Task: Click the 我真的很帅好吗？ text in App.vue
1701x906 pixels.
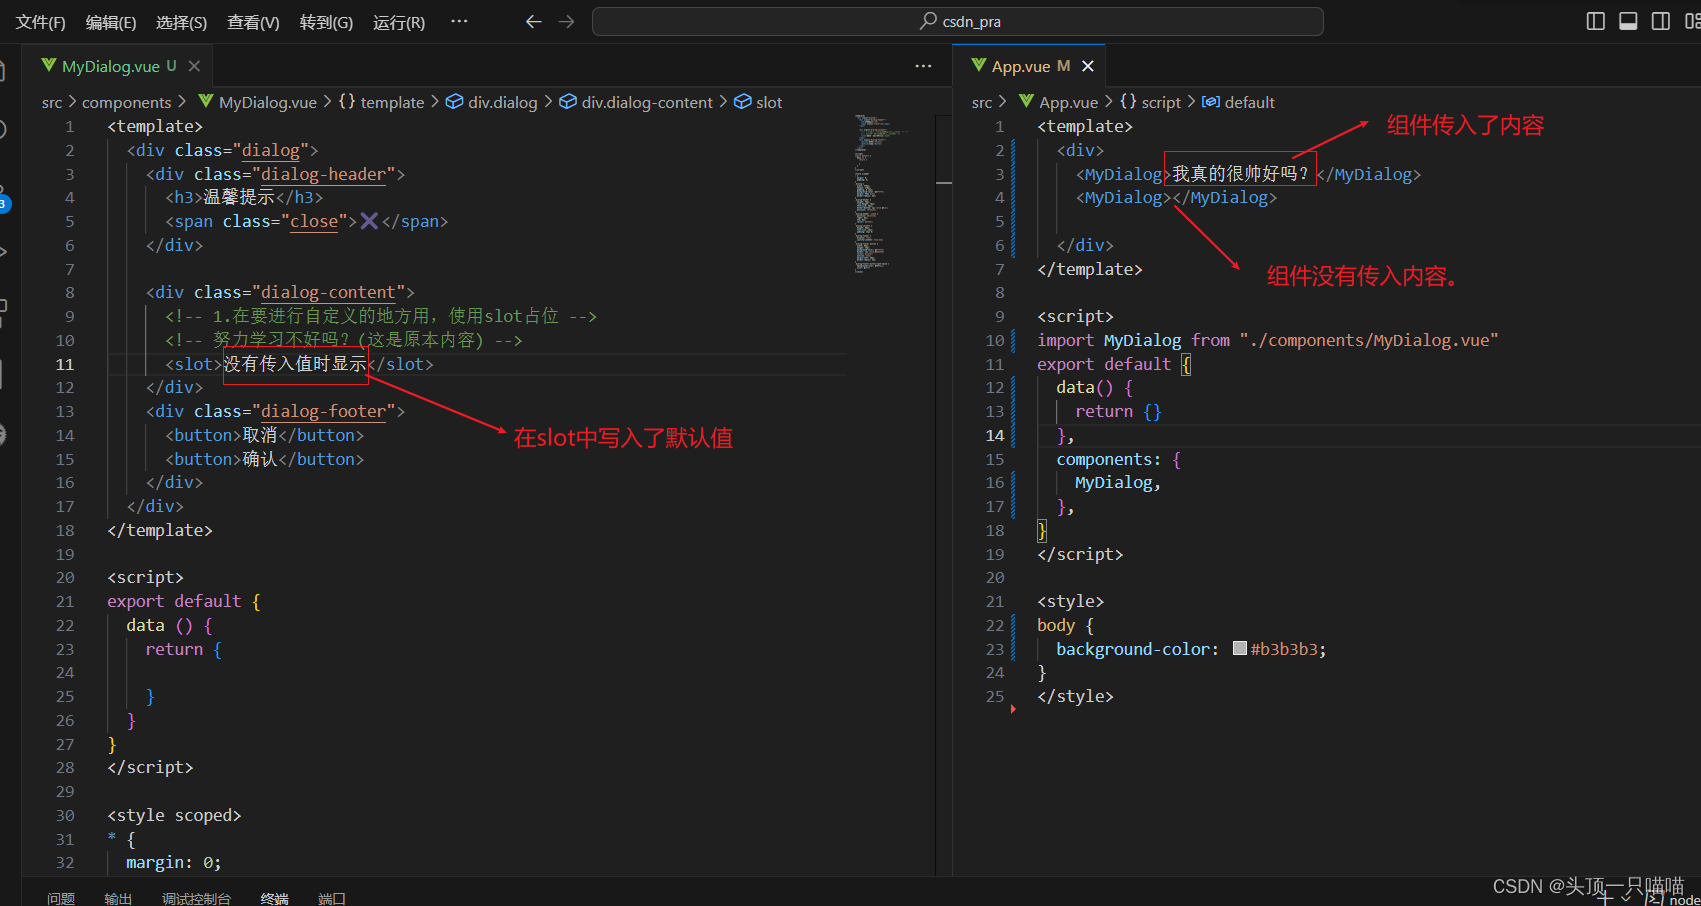Action: coord(1240,174)
